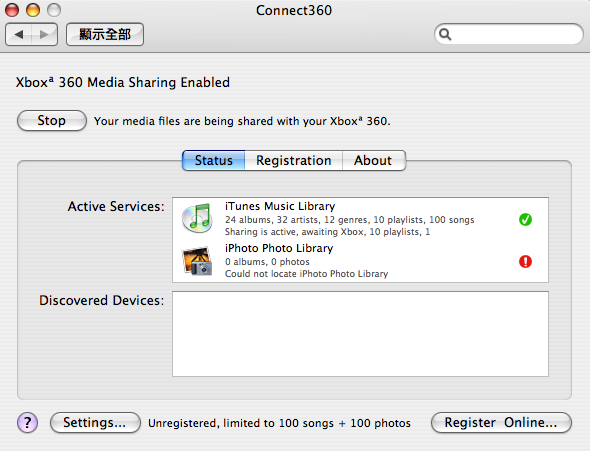Click the iPhoto camera icon
Viewport: 590px width, 451px height.
[197, 261]
